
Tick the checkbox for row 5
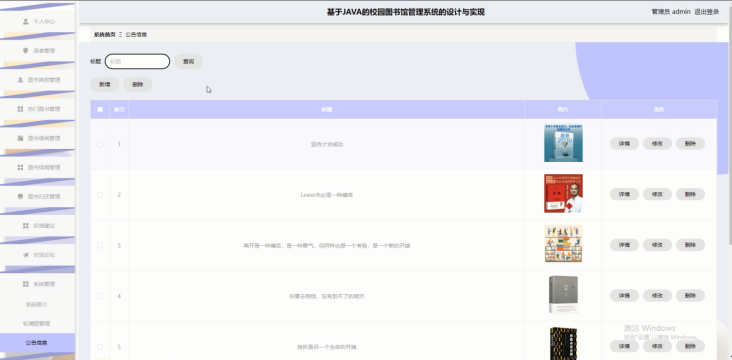pyautogui.click(x=100, y=347)
